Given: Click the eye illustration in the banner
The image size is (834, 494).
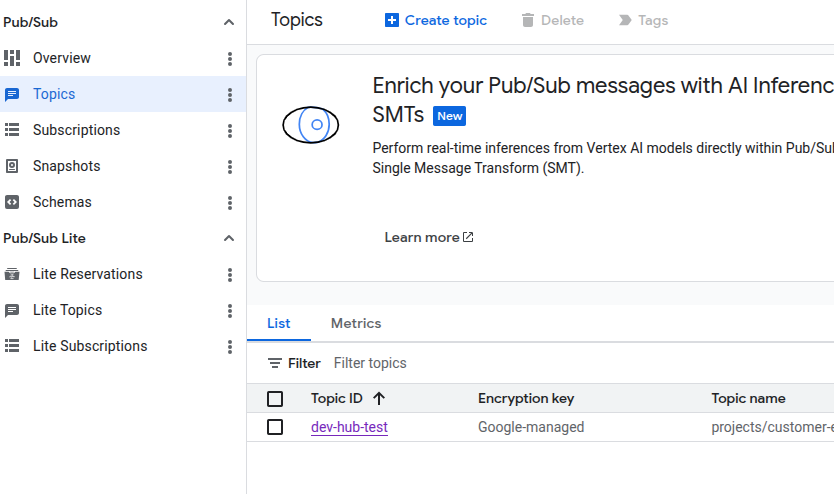Looking at the screenshot, I should [311, 125].
